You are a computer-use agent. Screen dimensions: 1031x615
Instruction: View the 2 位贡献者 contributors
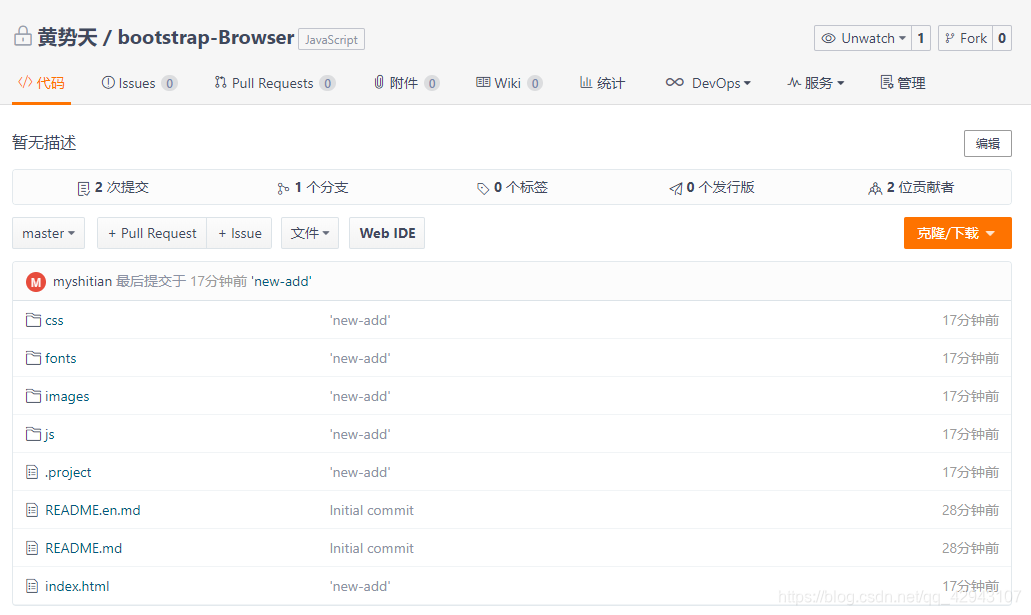click(x=911, y=187)
